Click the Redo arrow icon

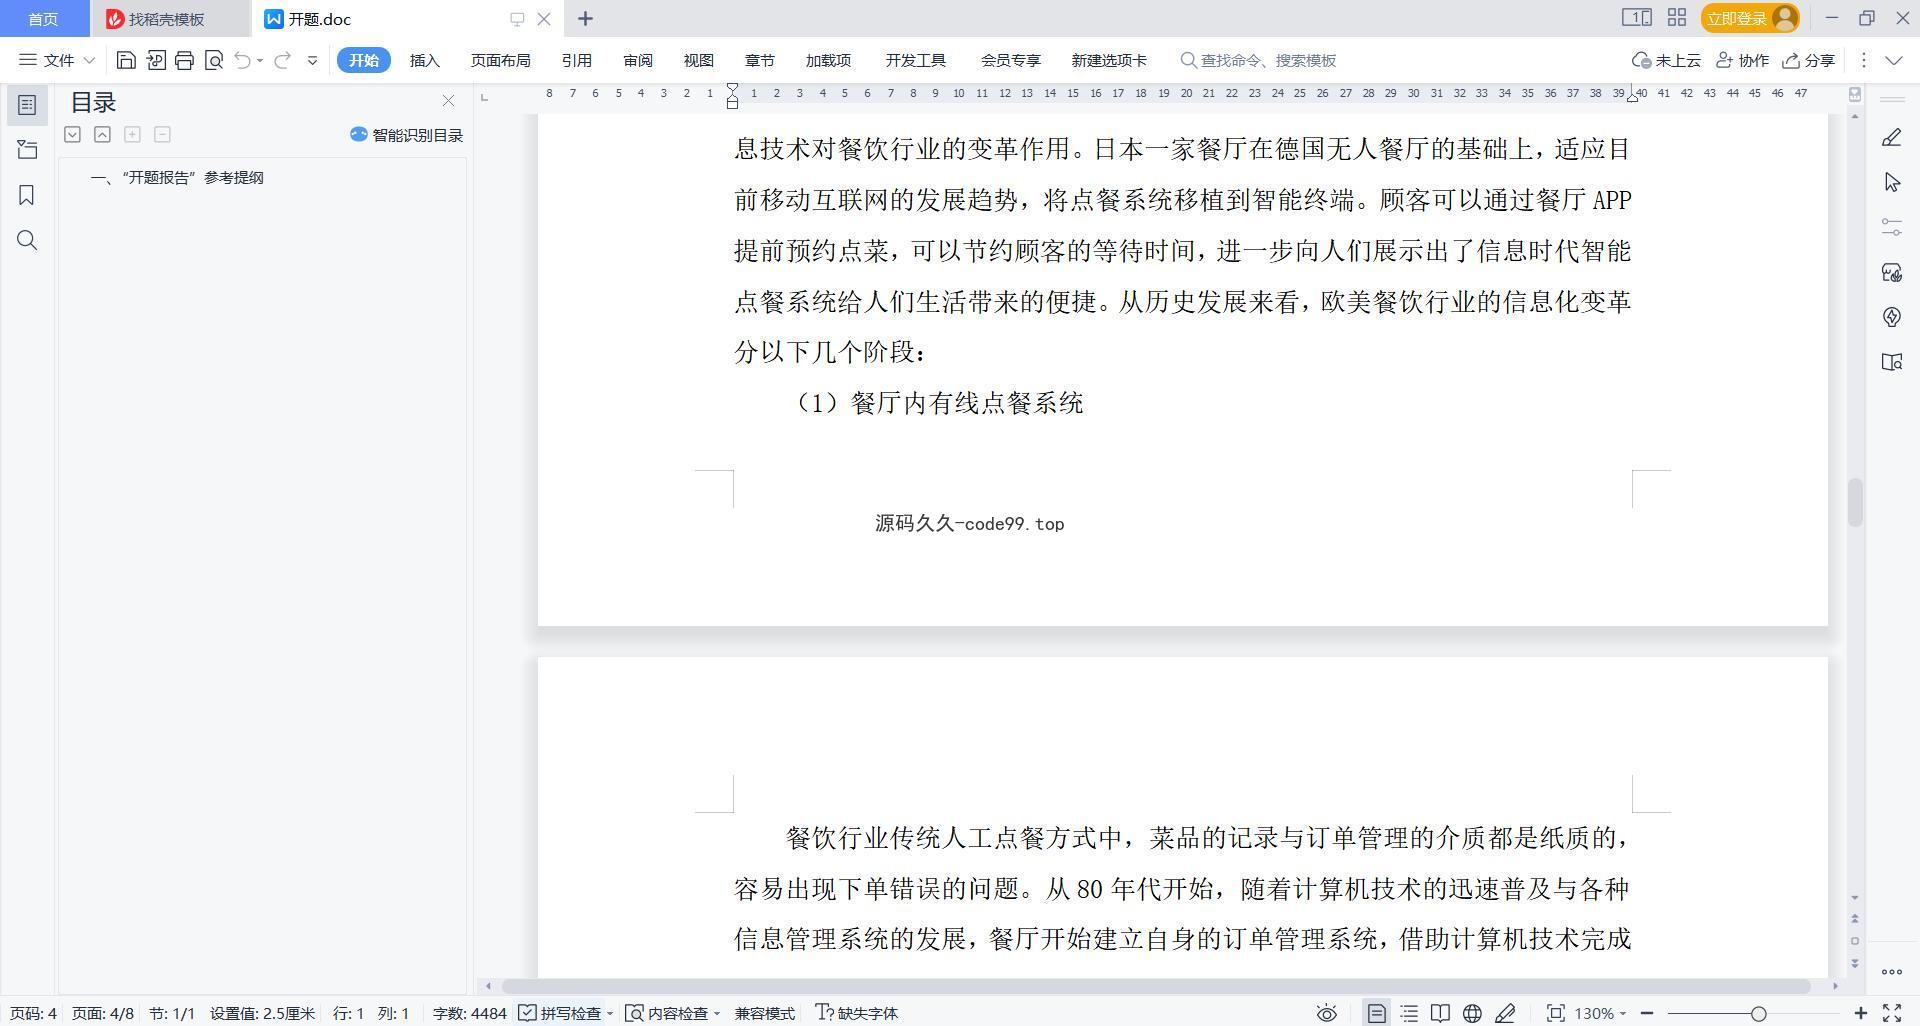(283, 60)
